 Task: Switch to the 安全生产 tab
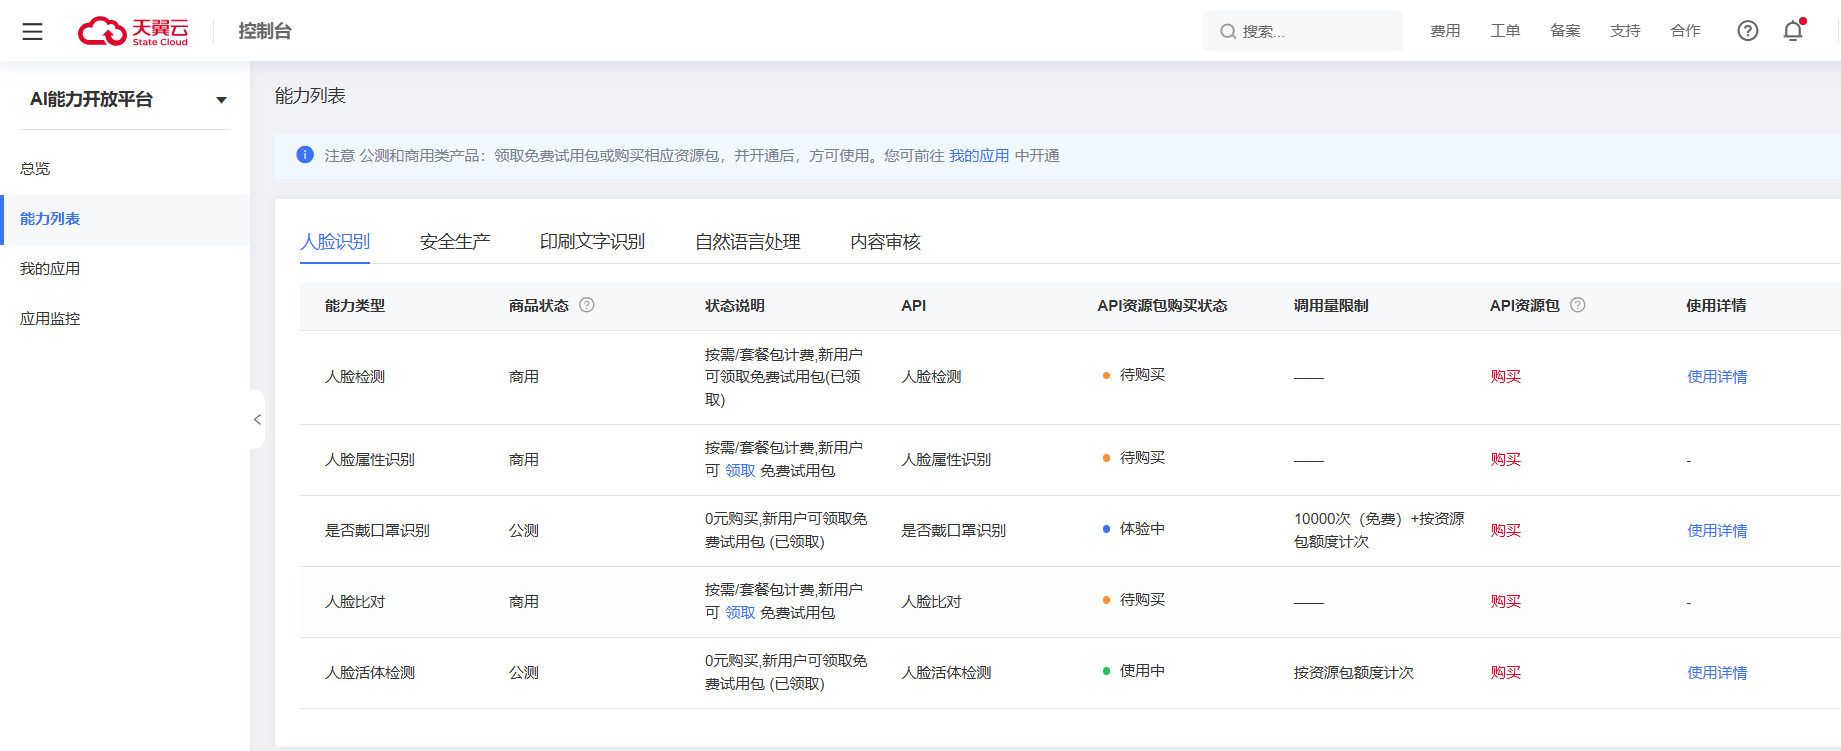click(455, 242)
